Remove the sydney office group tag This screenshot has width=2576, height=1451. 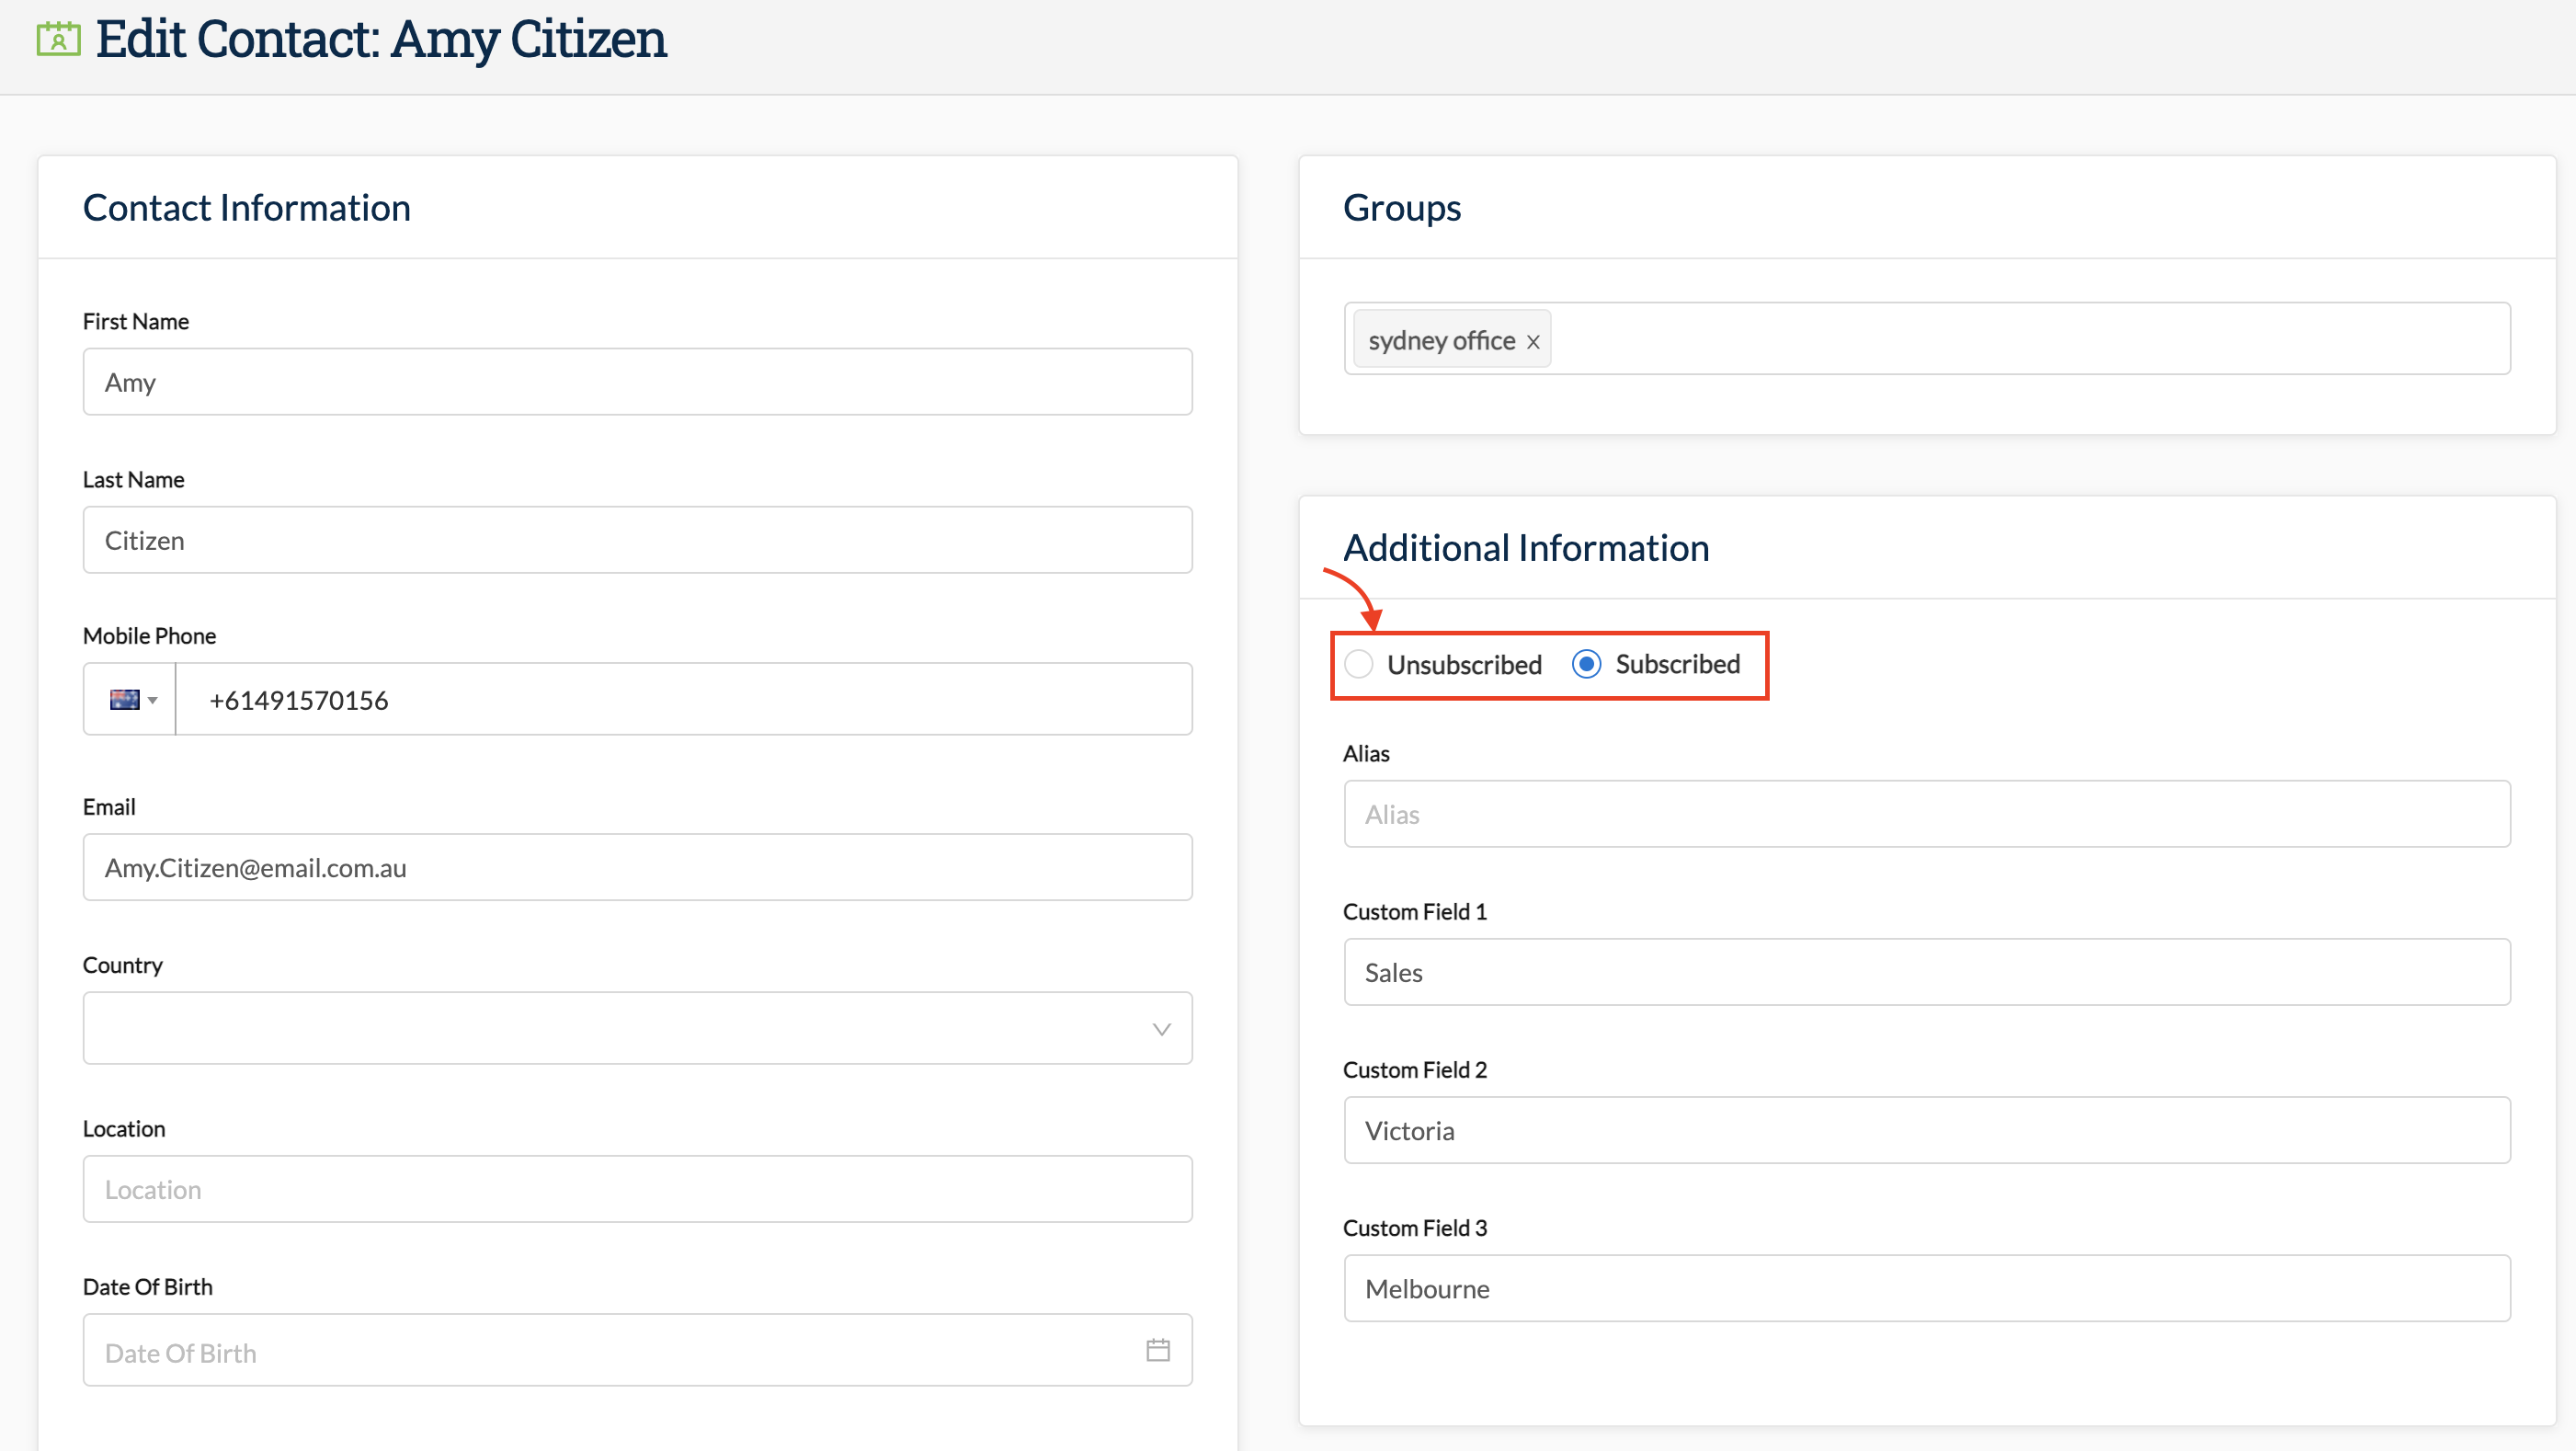click(x=1532, y=342)
